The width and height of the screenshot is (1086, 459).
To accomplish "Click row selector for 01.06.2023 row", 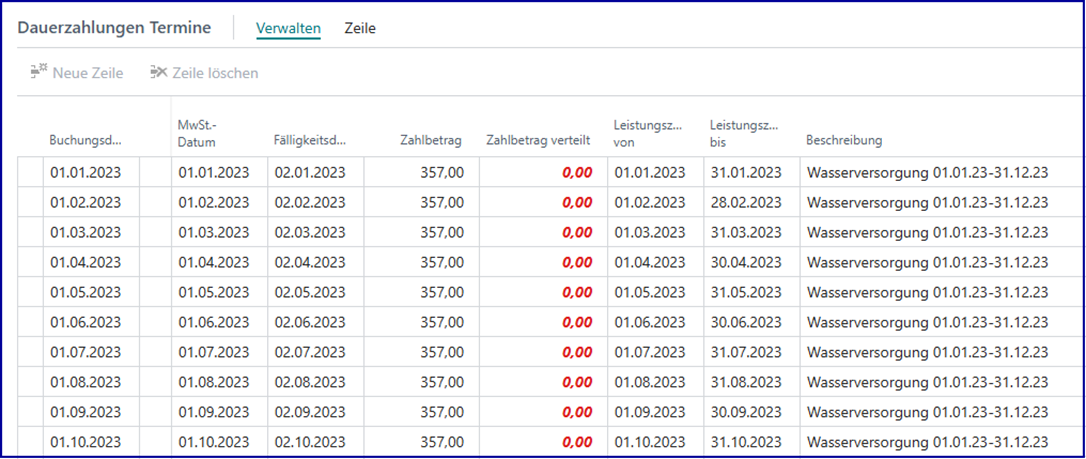I will click(30, 322).
